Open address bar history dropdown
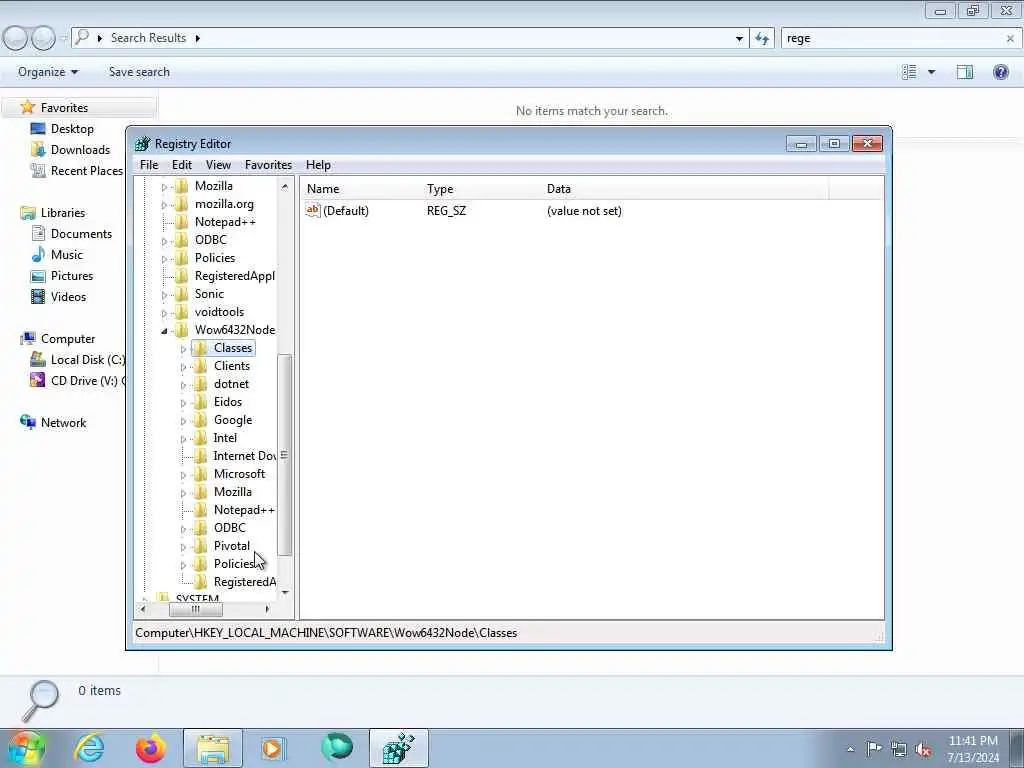The width and height of the screenshot is (1024, 768). pyautogui.click(x=739, y=39)
